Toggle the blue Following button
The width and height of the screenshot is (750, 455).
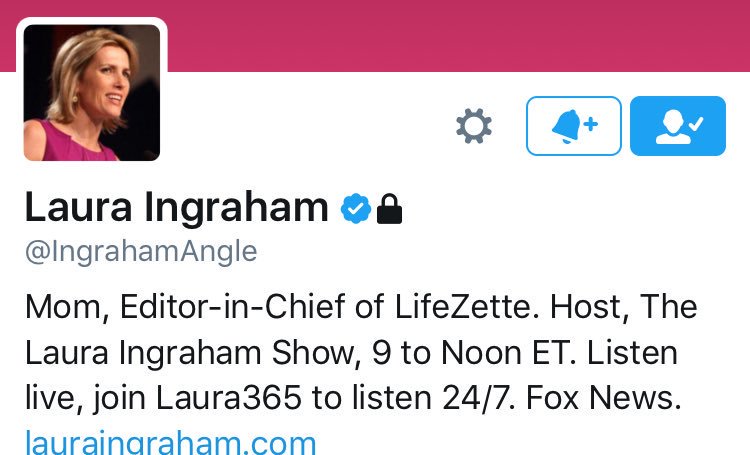click(678, 126)
